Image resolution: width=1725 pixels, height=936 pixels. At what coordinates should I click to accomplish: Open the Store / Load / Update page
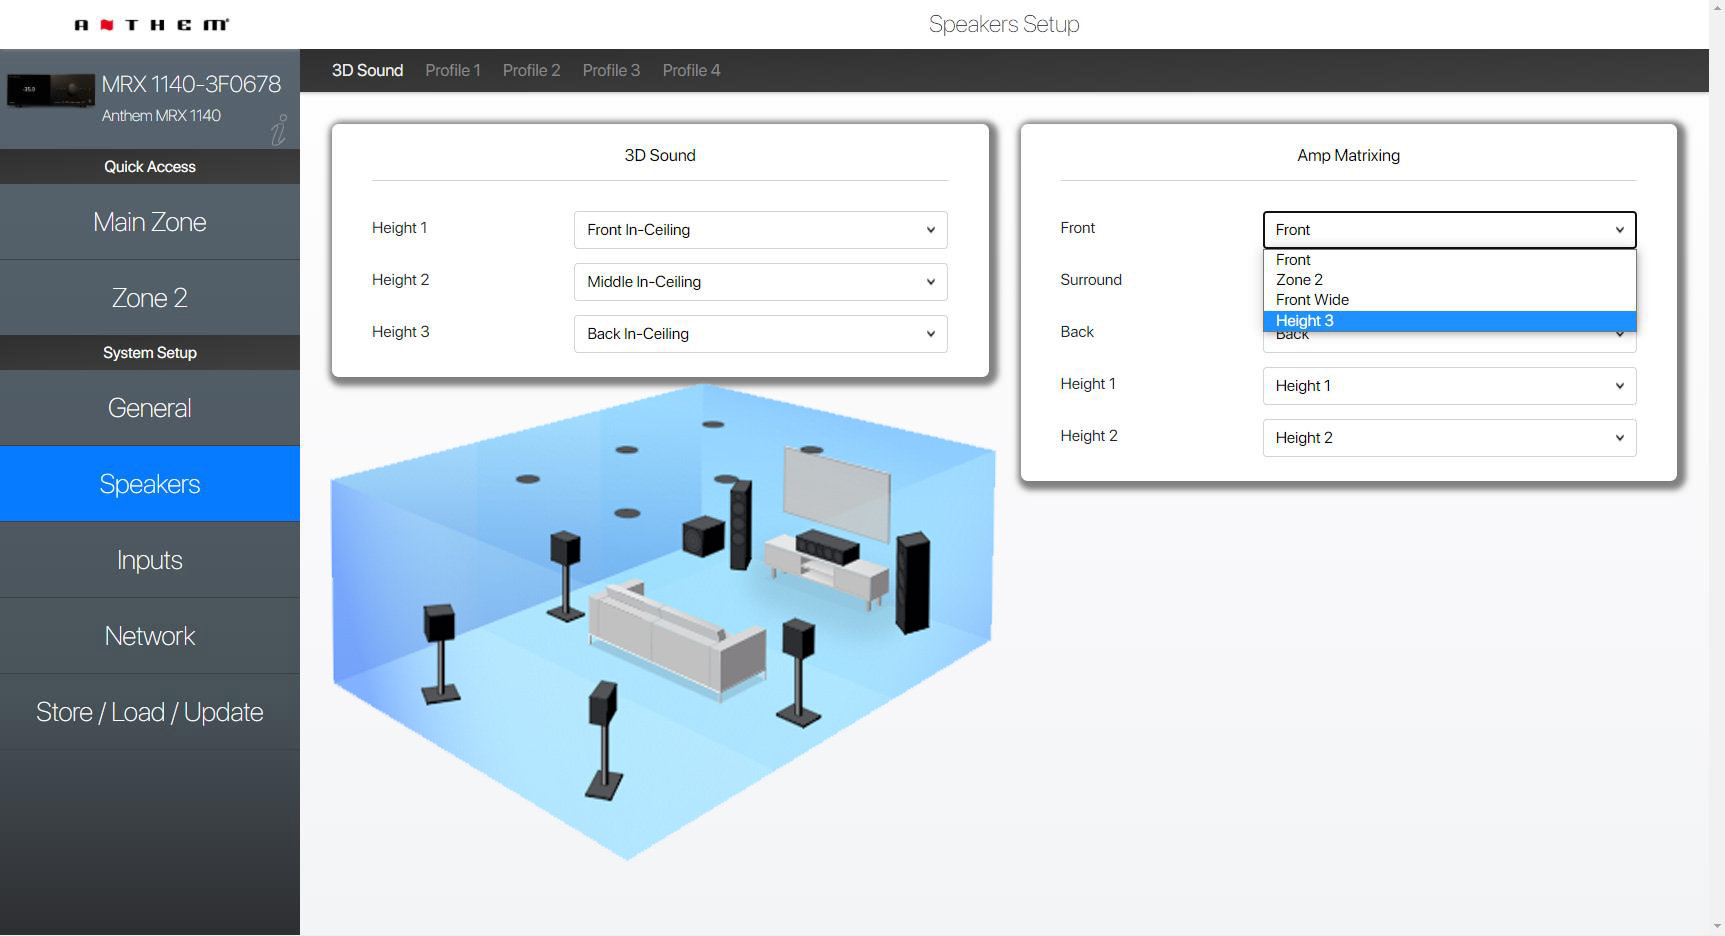(150, 712)
